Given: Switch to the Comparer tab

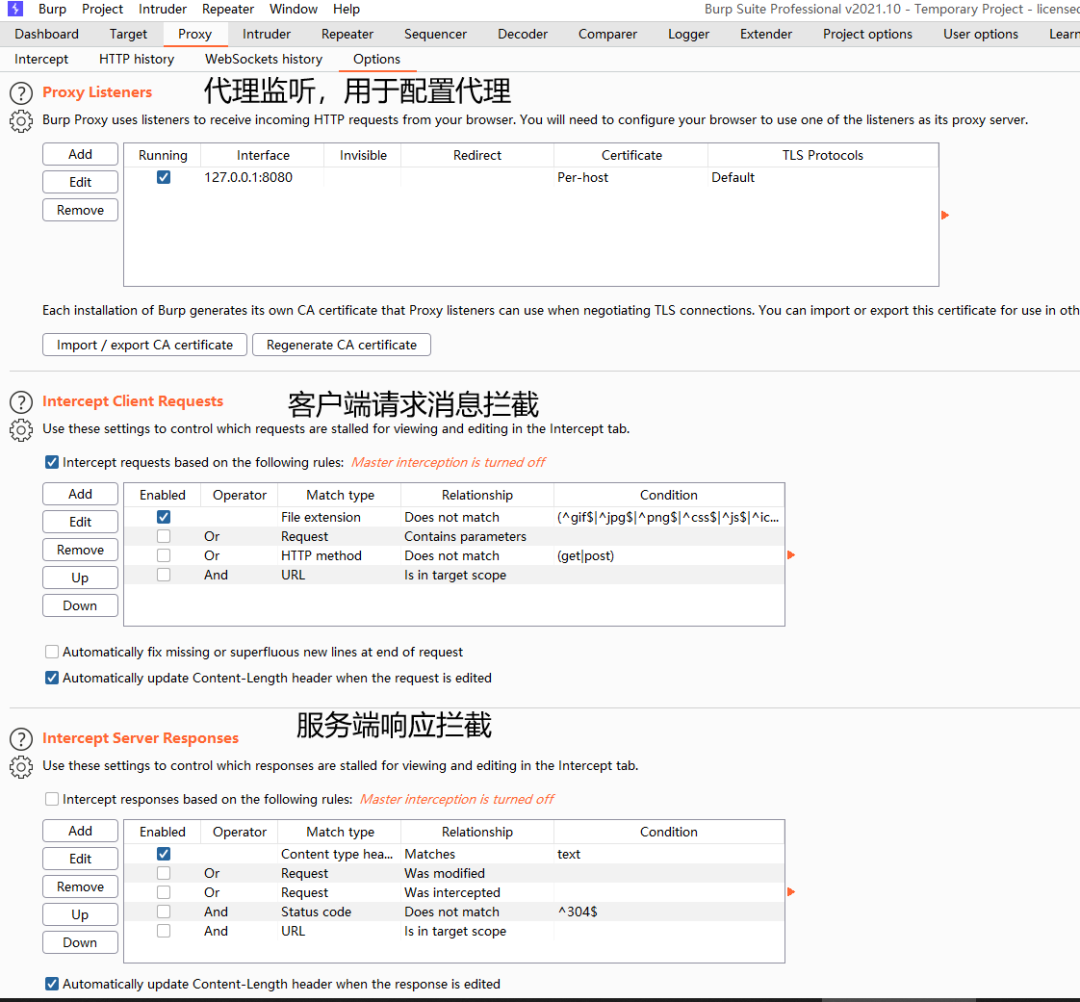Looking at the screenshot, I should pos(608,34).
